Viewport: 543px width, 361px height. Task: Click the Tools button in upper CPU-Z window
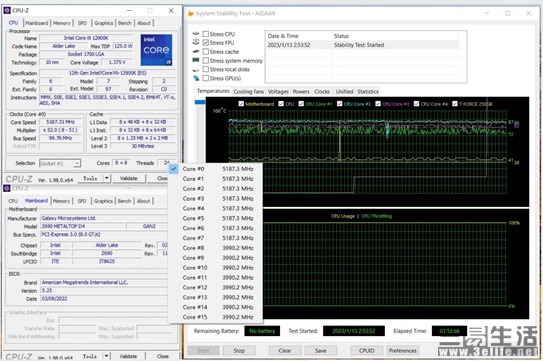pos(90,178)
